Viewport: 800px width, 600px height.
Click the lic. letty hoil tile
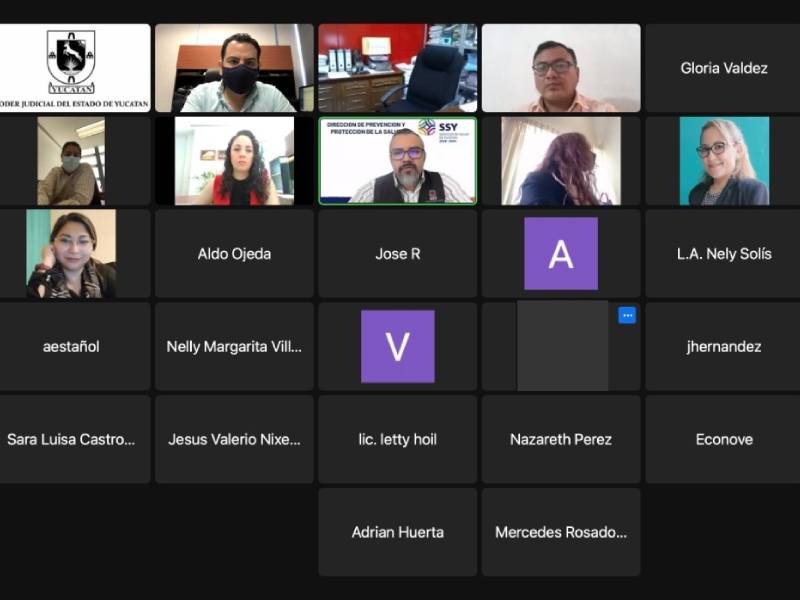[397, 440]
